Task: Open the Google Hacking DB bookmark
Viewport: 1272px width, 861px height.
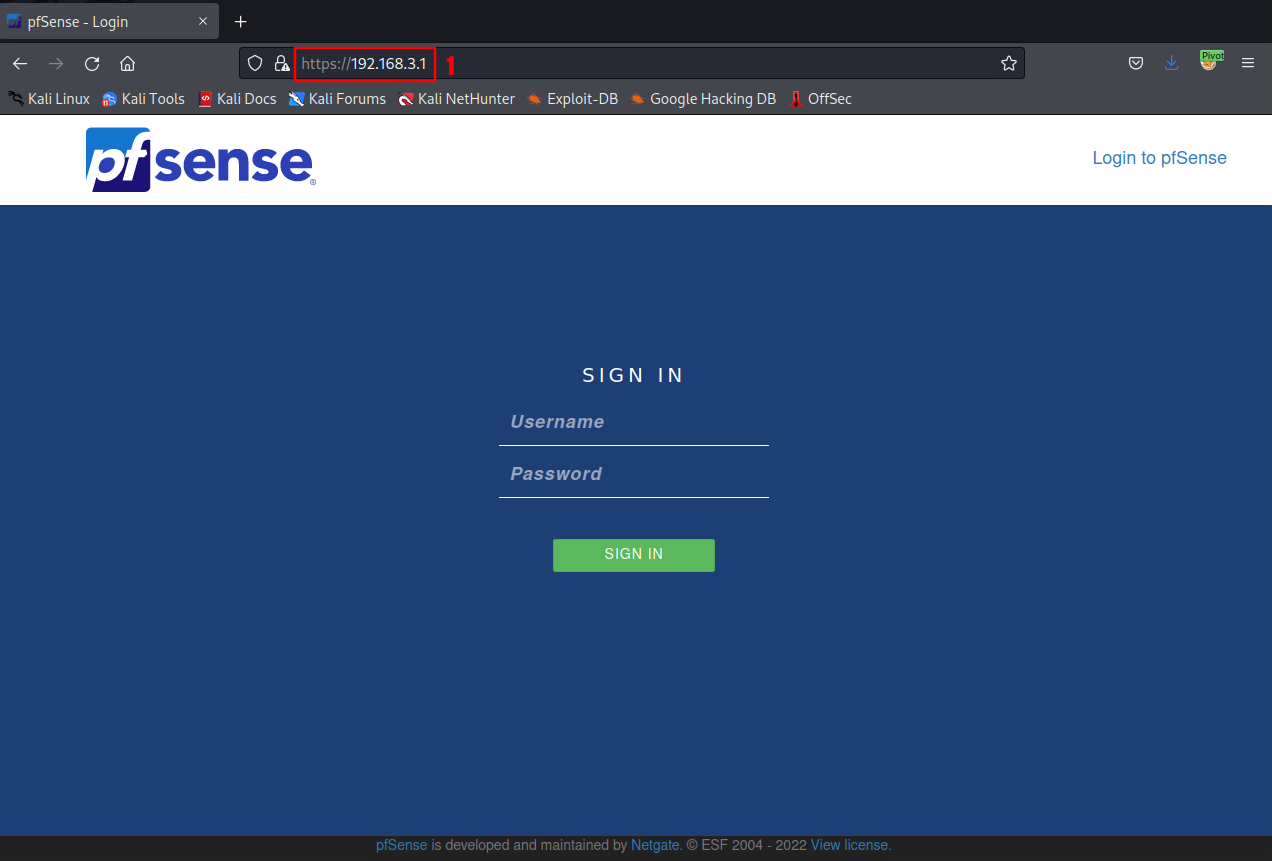Action: pyautogui.click(x=703, y=99)
